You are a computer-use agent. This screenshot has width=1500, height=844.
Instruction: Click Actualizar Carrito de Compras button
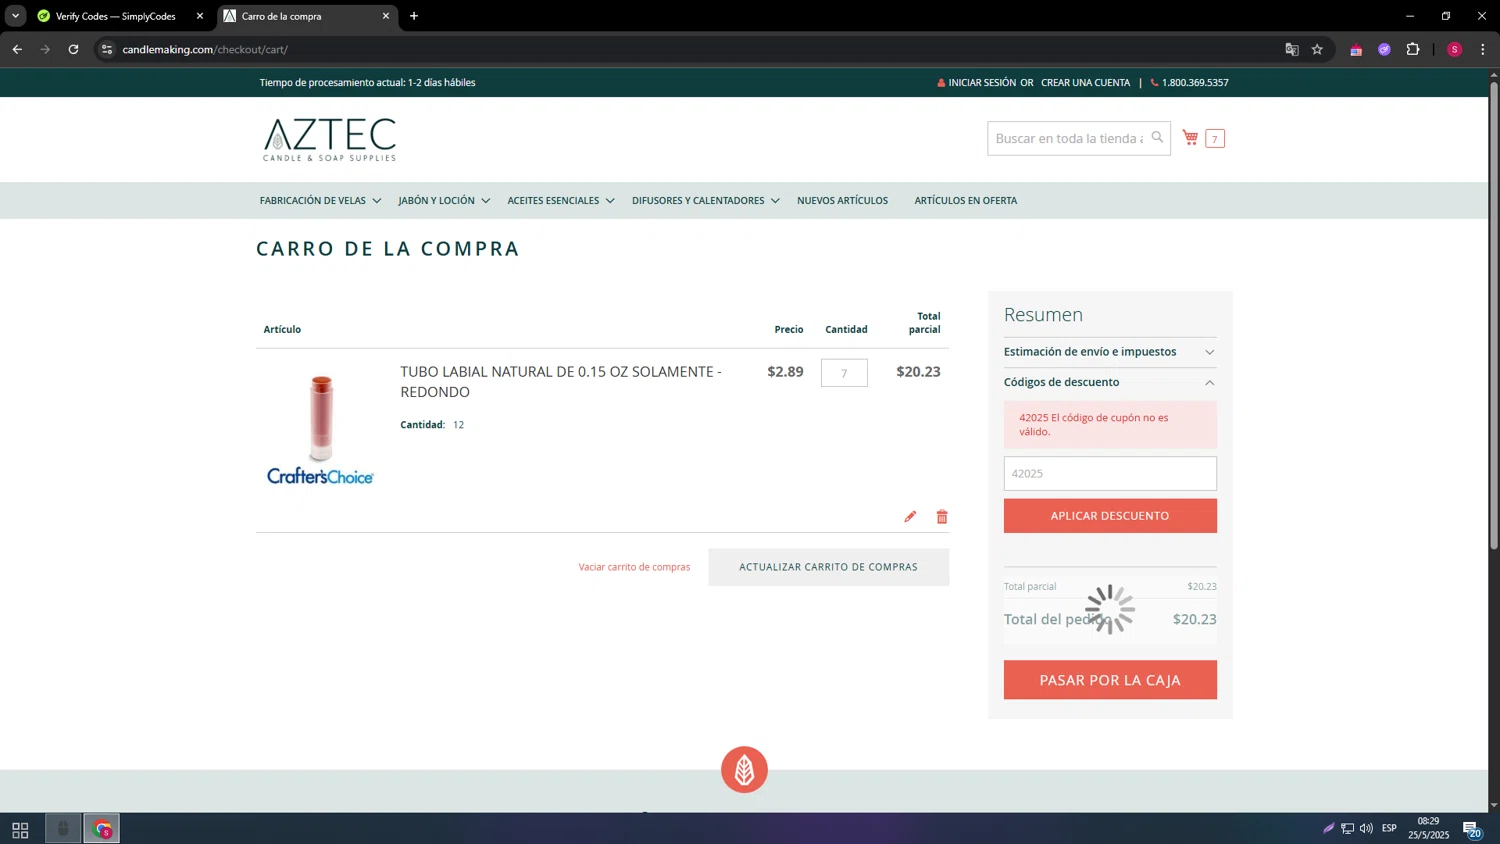828,567
